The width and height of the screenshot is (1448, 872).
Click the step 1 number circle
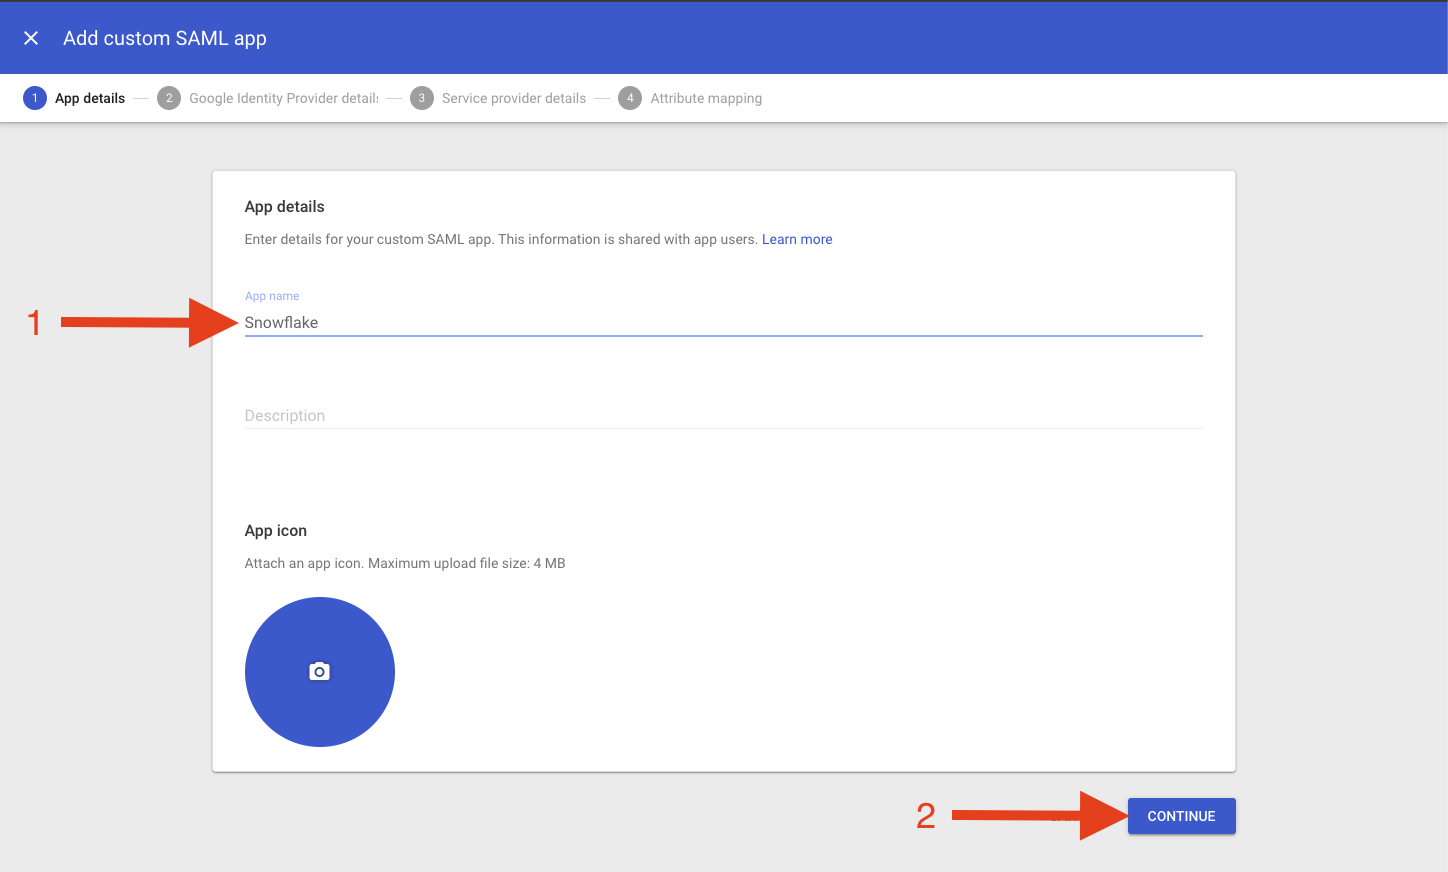(x=35, y=98)
